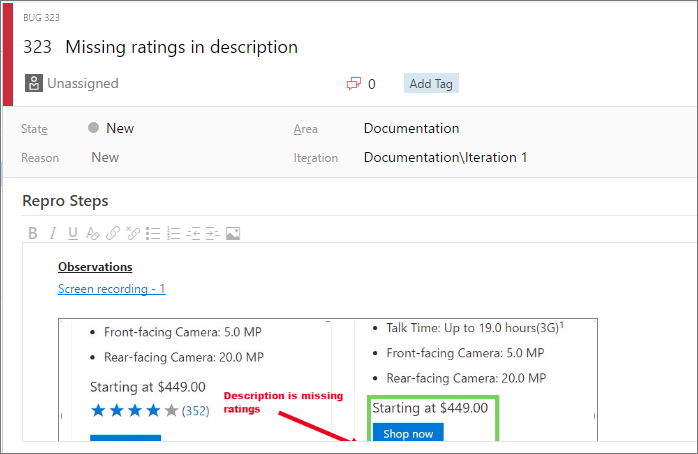The height and width of the screenshot is (454, 698).
Task: Click the underline formatting icon
Action: coord(72,233)
